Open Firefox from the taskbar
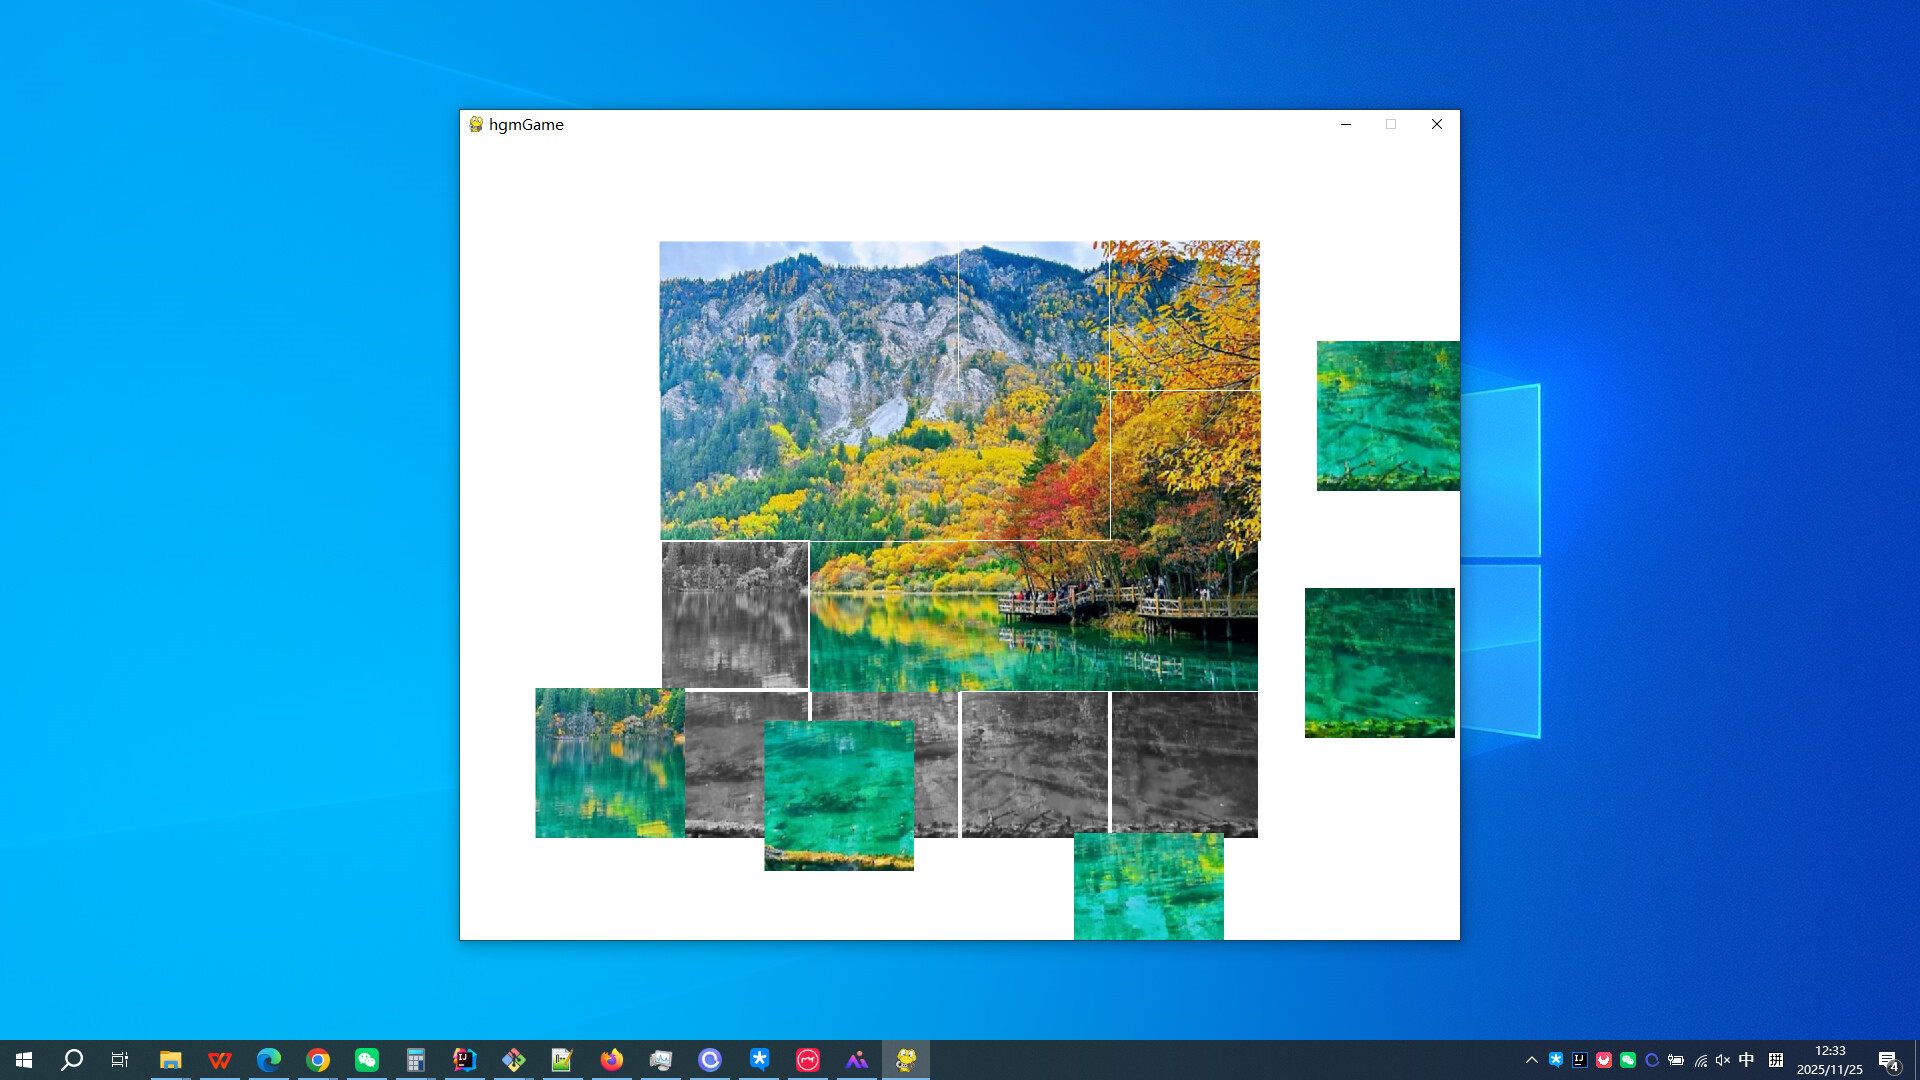 pos(611,1059)
